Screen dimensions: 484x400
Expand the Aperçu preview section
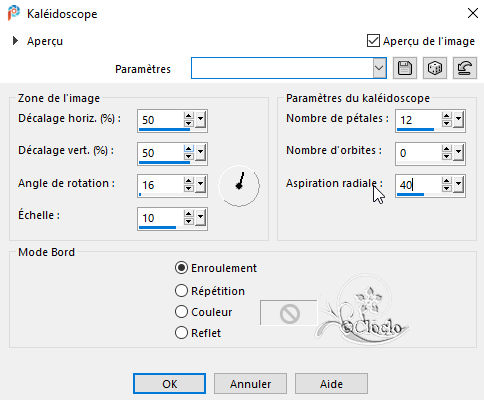coord(15,41)
